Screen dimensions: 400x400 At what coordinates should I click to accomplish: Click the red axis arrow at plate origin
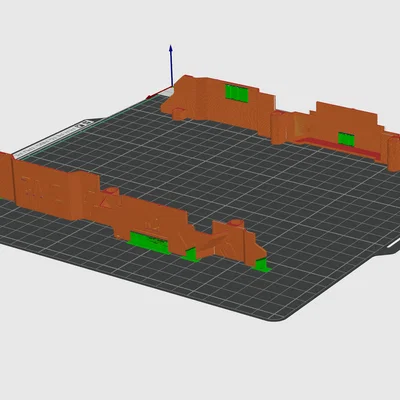click(x=158, y=93)
